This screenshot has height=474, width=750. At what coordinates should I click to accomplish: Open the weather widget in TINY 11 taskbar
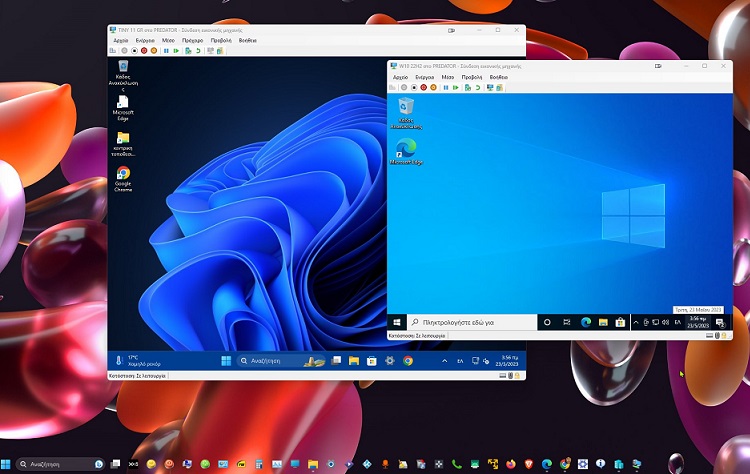click(138, 361)
